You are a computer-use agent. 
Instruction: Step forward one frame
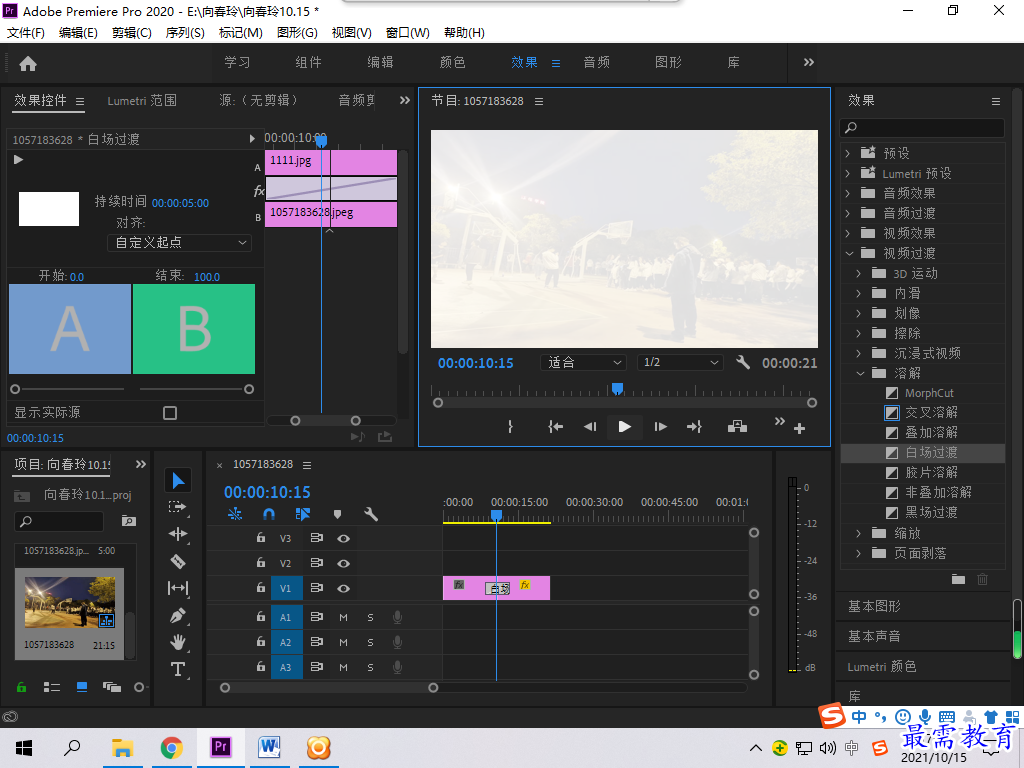(x=660, y=426)
